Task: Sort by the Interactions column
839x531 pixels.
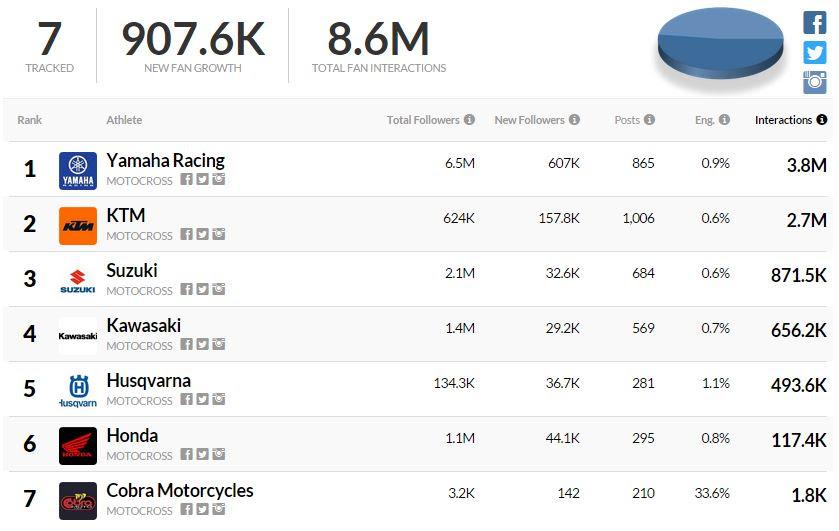Action: 783,120
